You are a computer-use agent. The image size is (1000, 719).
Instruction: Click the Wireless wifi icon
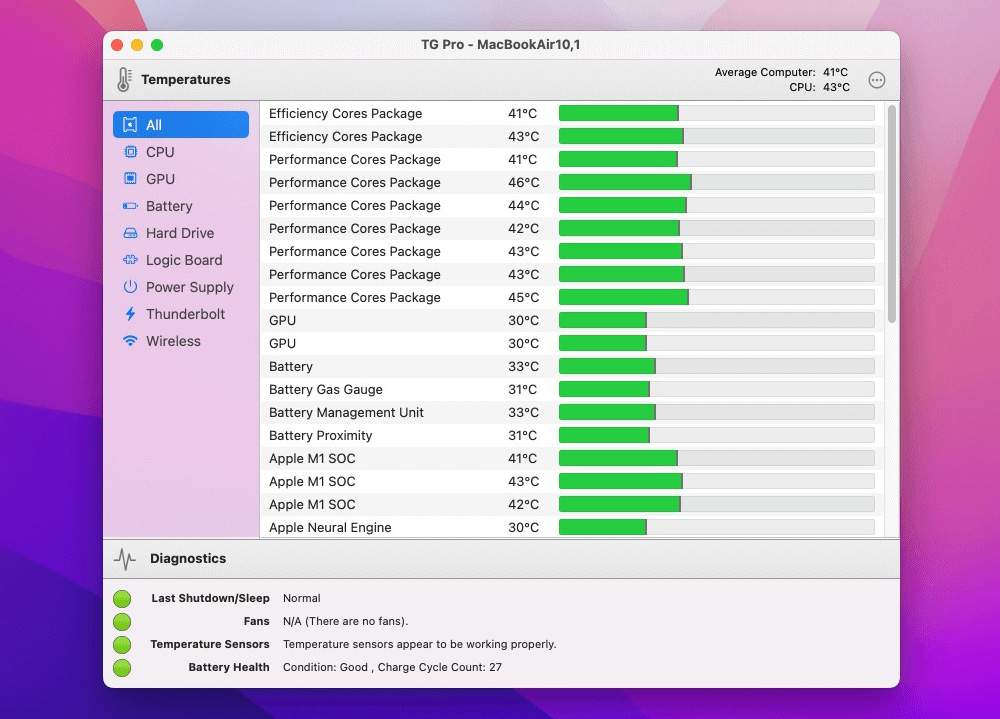click(130, 341)
